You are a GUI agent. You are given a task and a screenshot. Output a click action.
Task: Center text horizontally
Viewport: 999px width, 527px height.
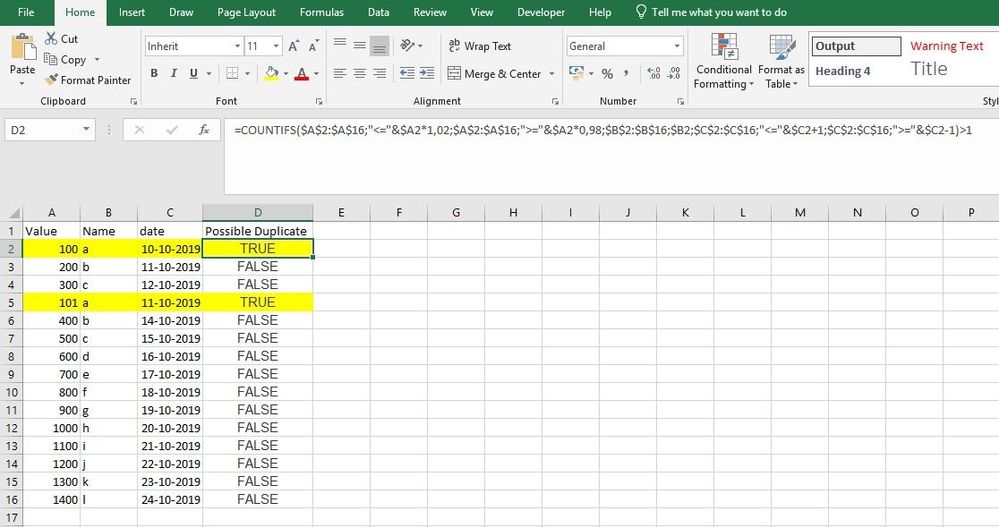pos(360,73)
